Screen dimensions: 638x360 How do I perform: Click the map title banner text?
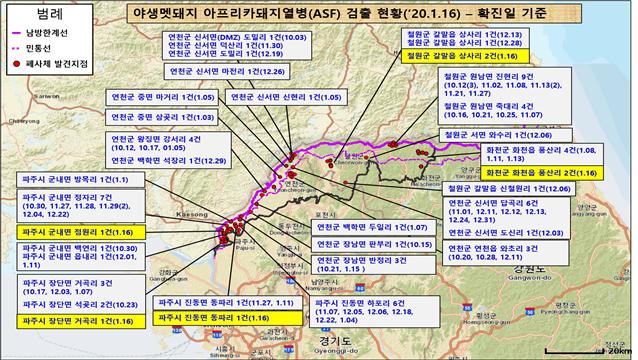pos(340,14)
